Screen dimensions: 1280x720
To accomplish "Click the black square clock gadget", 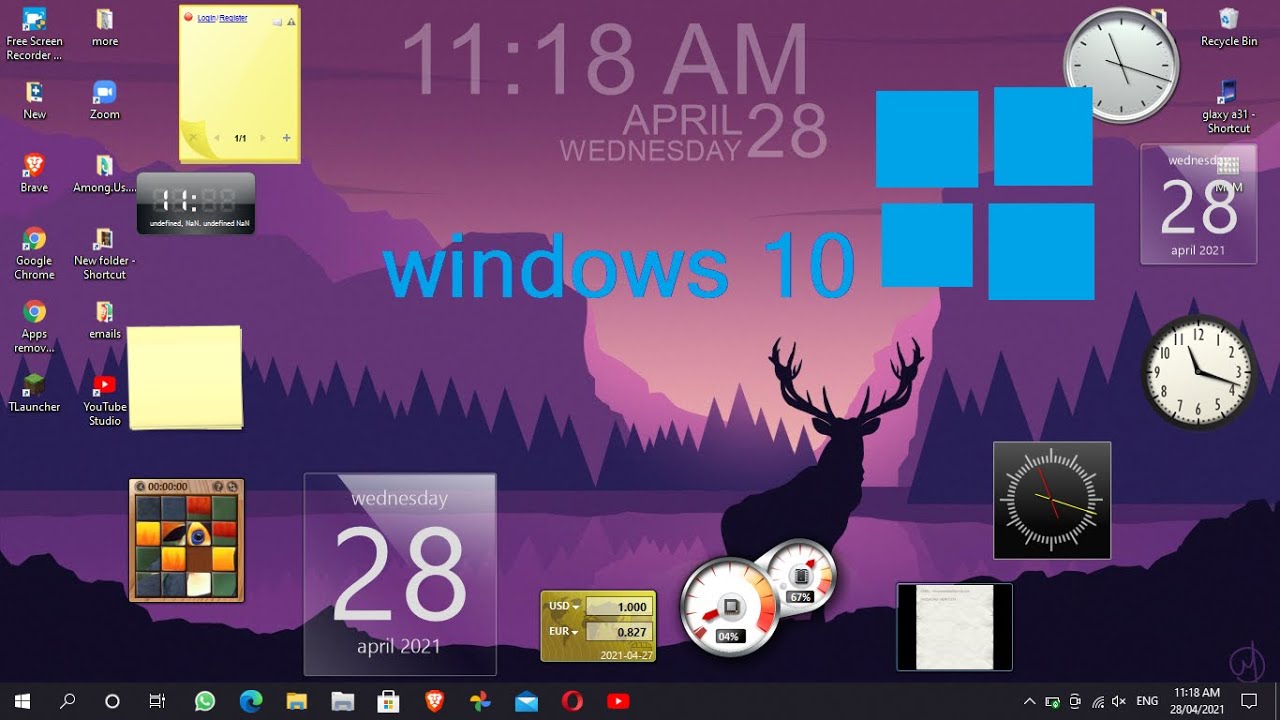I will (x=1052, y=500).
